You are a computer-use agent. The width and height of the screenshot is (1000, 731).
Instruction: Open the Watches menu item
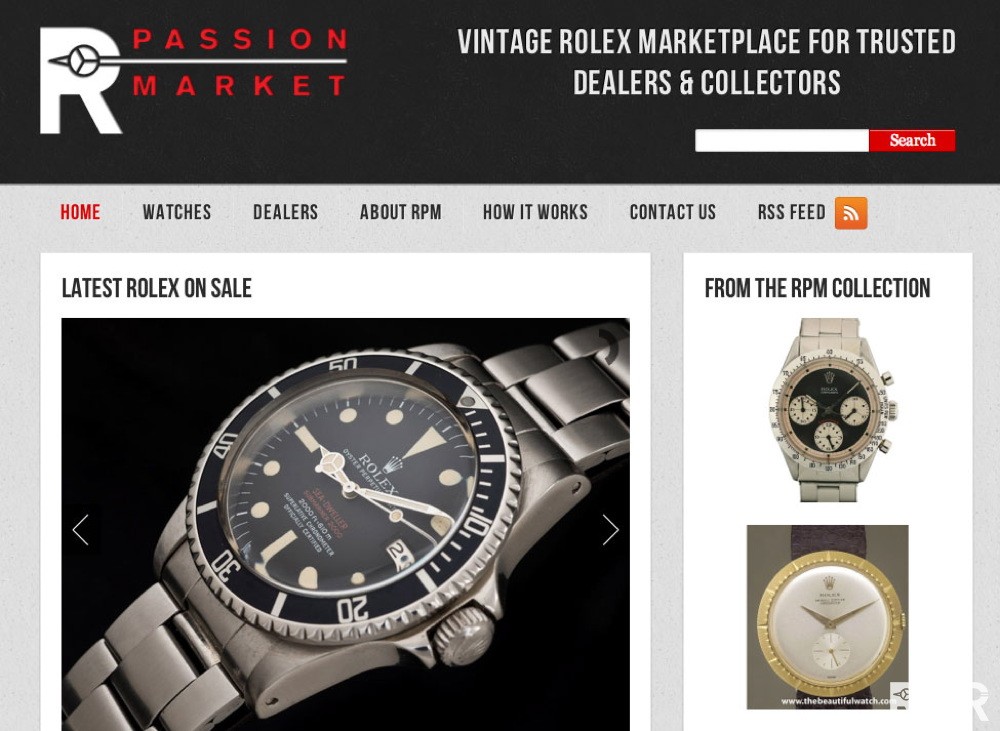[x=177, y=212]
